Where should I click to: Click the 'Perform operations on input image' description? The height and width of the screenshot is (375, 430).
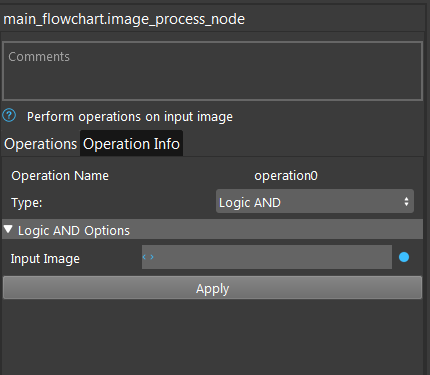(x=130, y=117)
